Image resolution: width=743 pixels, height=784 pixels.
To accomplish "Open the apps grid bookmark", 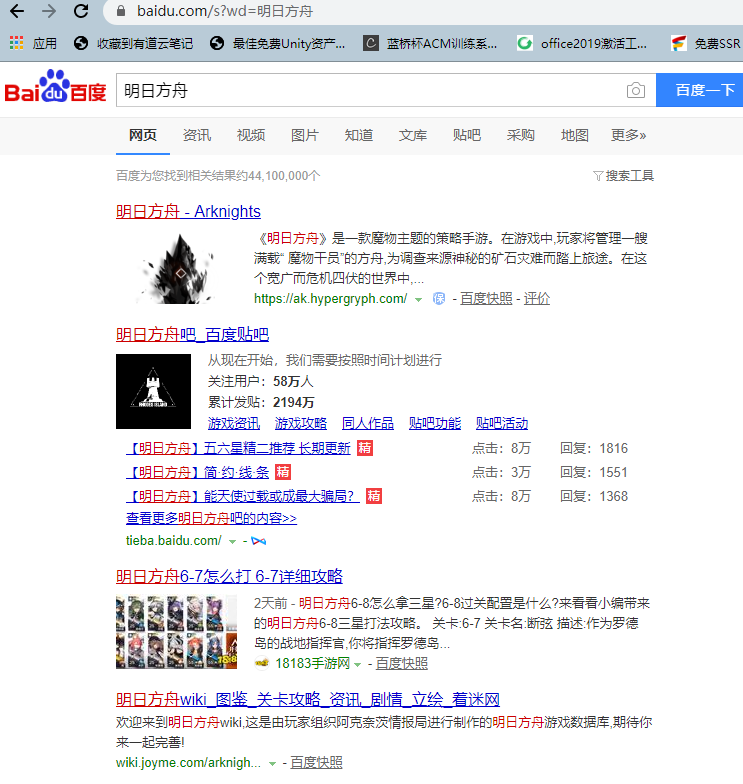I will [x=33, y=44].
